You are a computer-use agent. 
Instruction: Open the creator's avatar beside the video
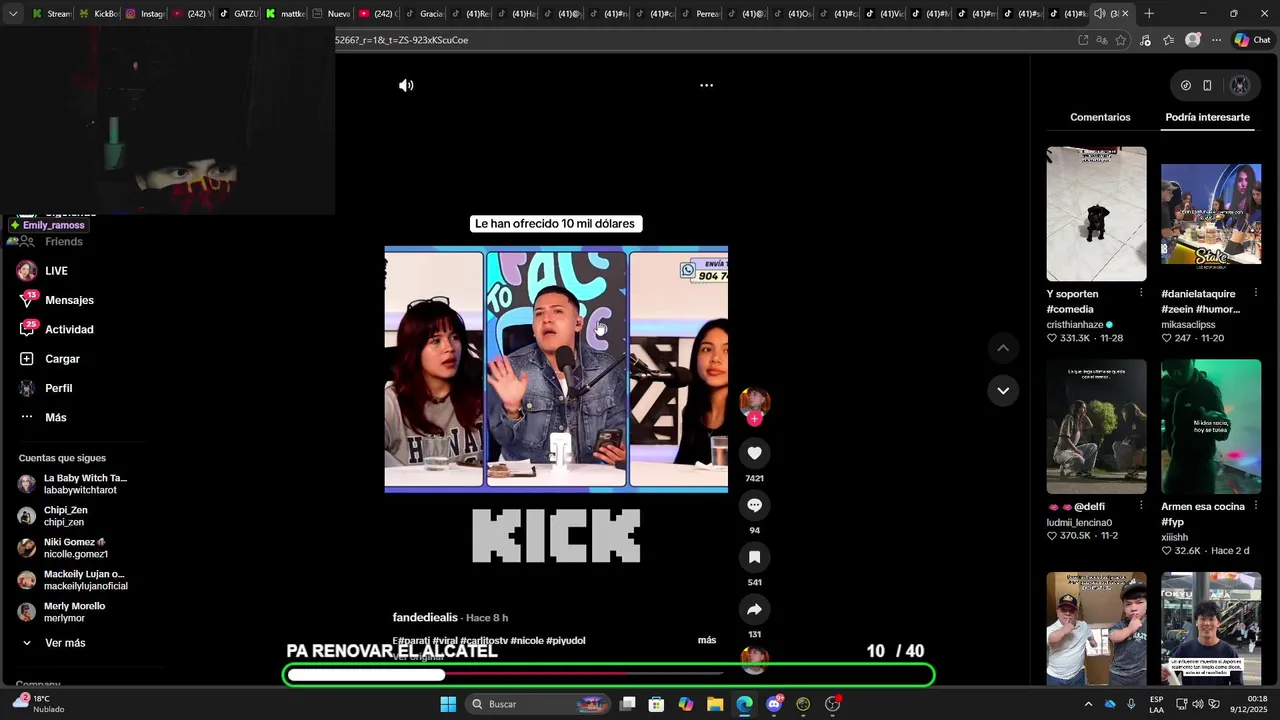pos(754,401)
